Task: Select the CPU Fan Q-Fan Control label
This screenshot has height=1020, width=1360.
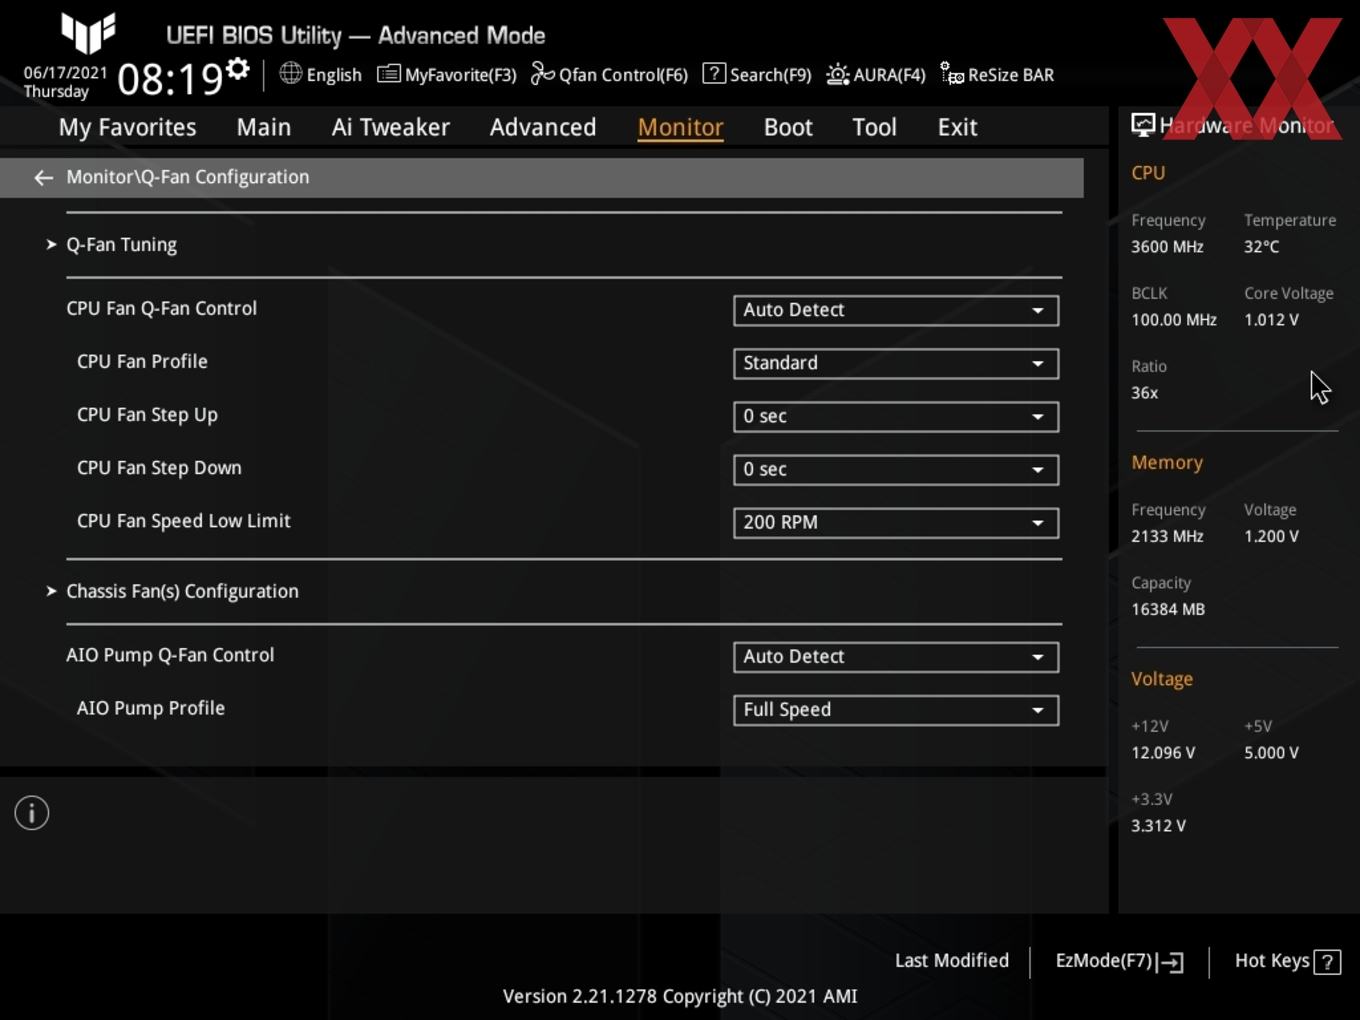Action: pos(161,309)
